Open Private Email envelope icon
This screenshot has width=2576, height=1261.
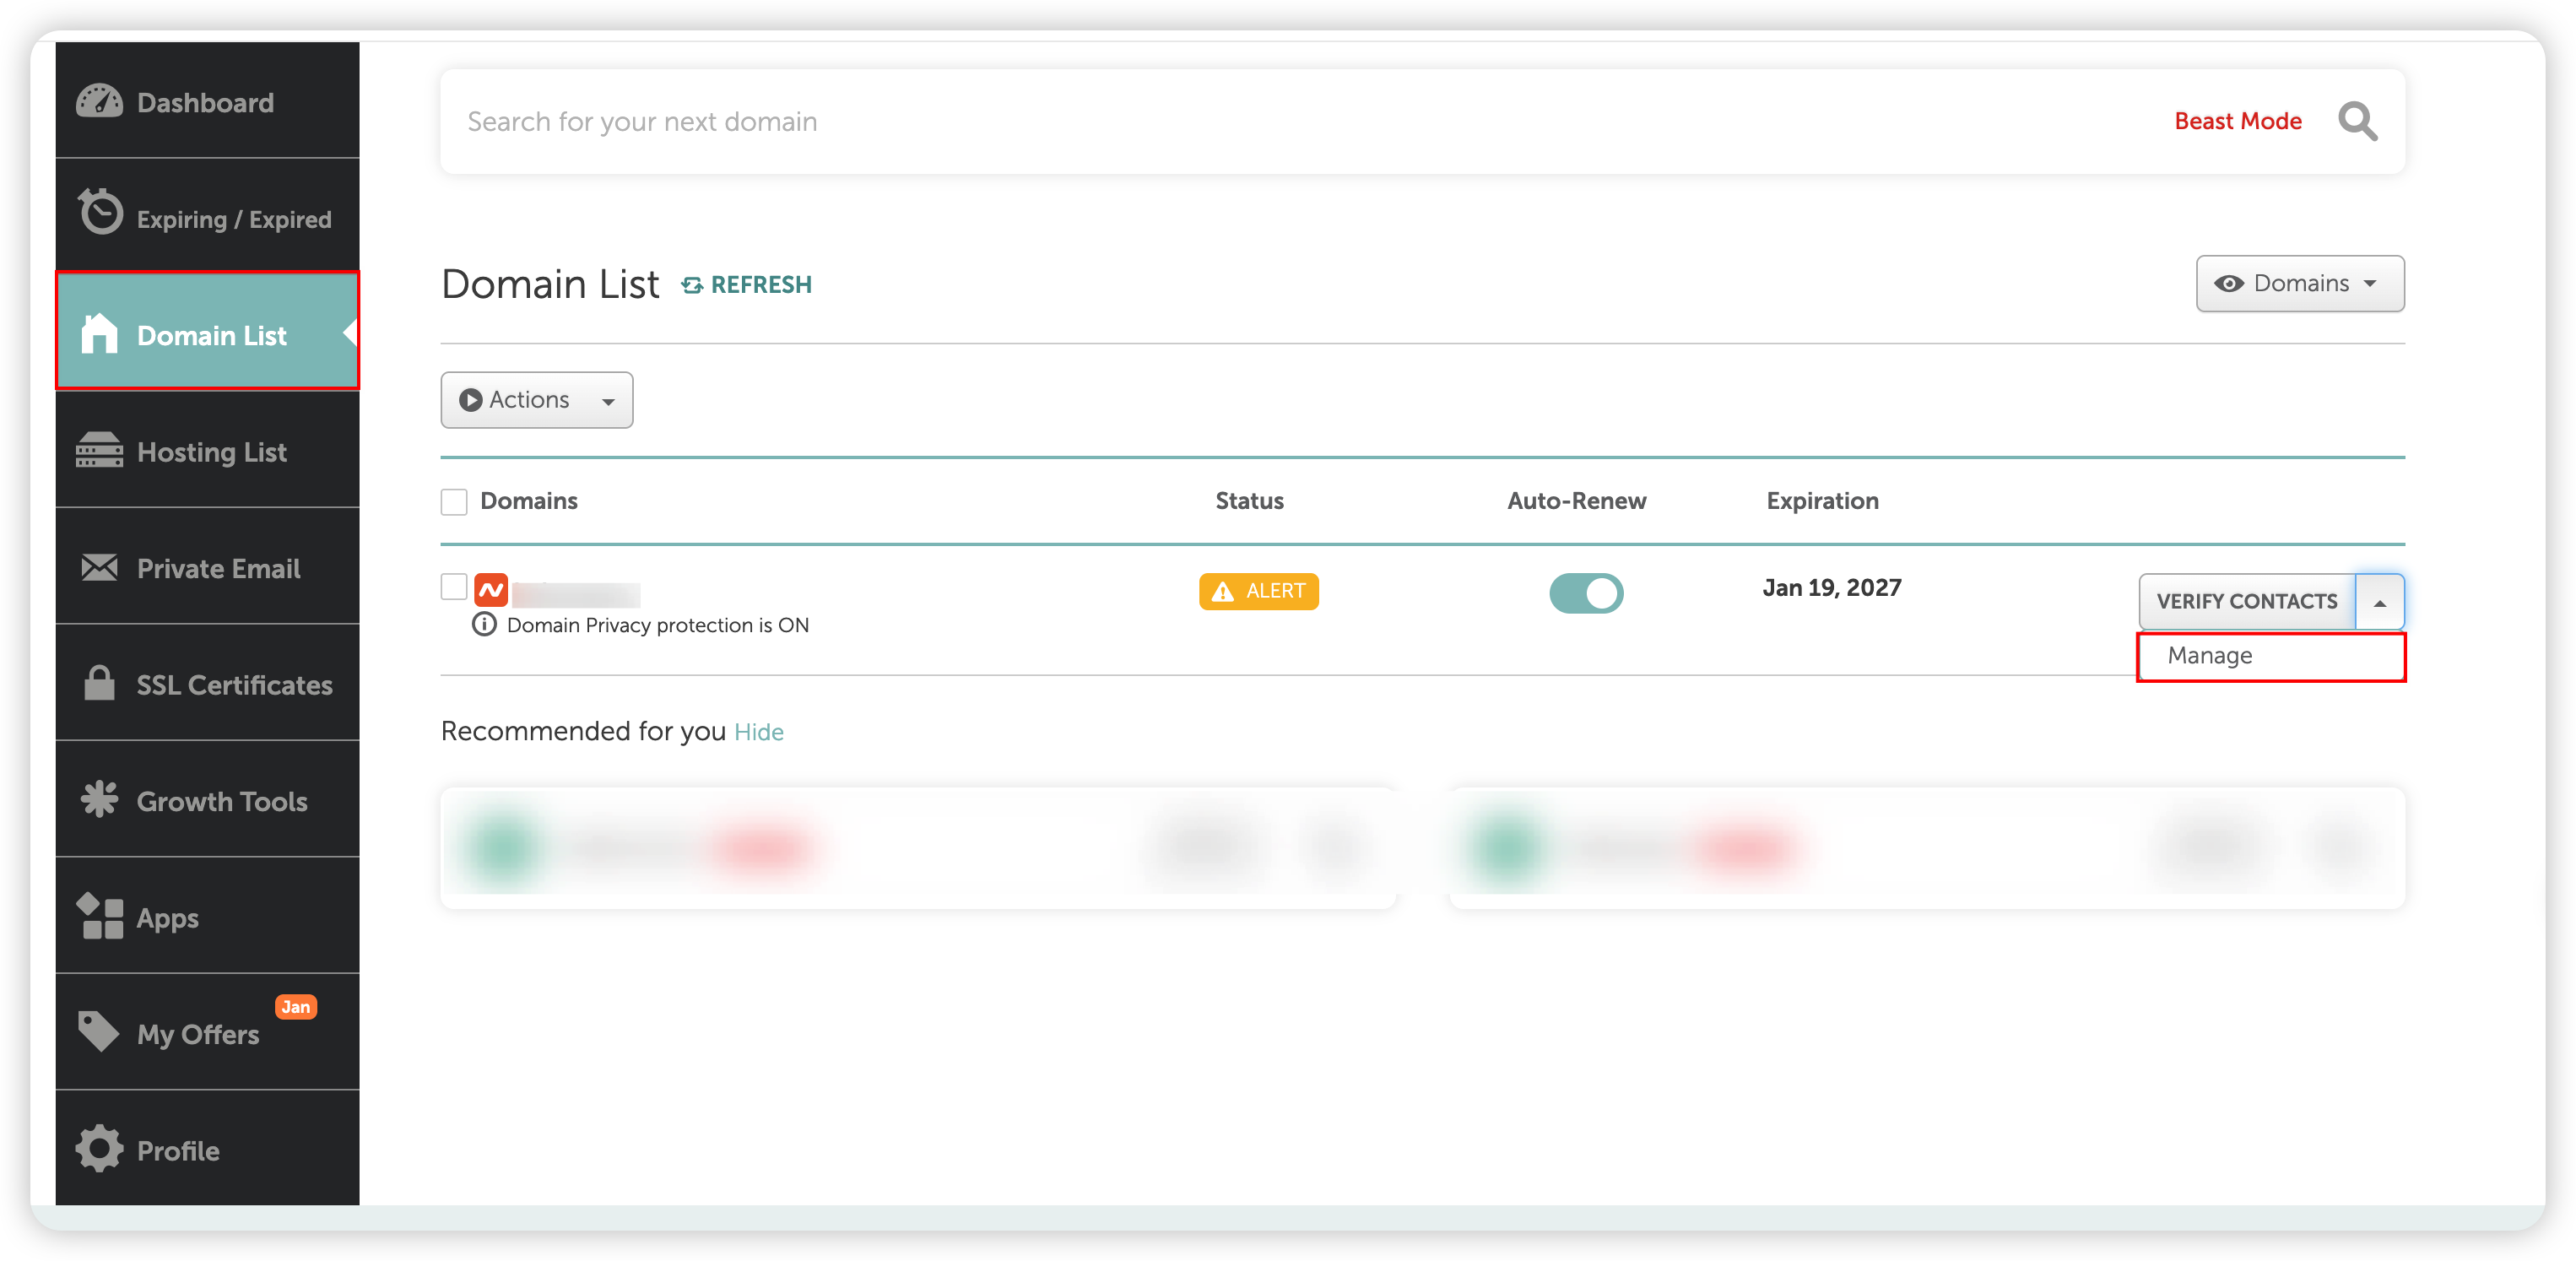(x=99, y=567)
